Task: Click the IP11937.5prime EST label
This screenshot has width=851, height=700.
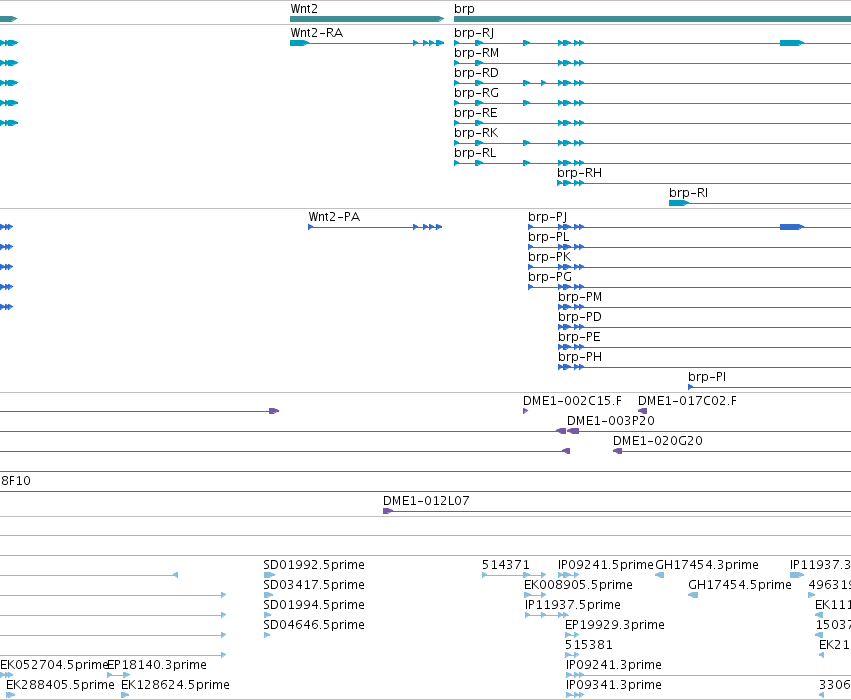Action: 573,605
